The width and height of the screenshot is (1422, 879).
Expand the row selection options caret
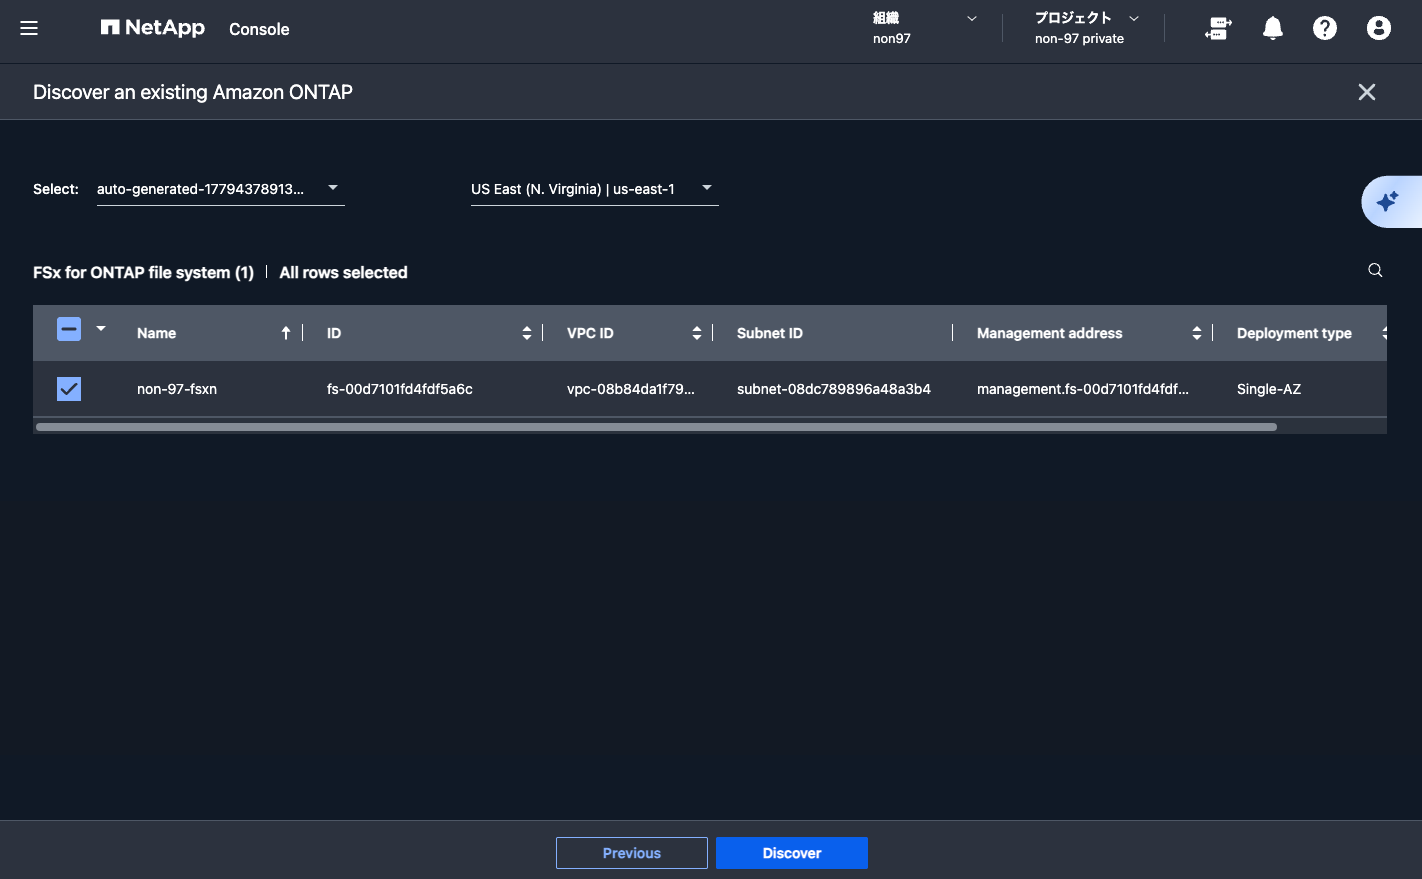click(101, 328)
